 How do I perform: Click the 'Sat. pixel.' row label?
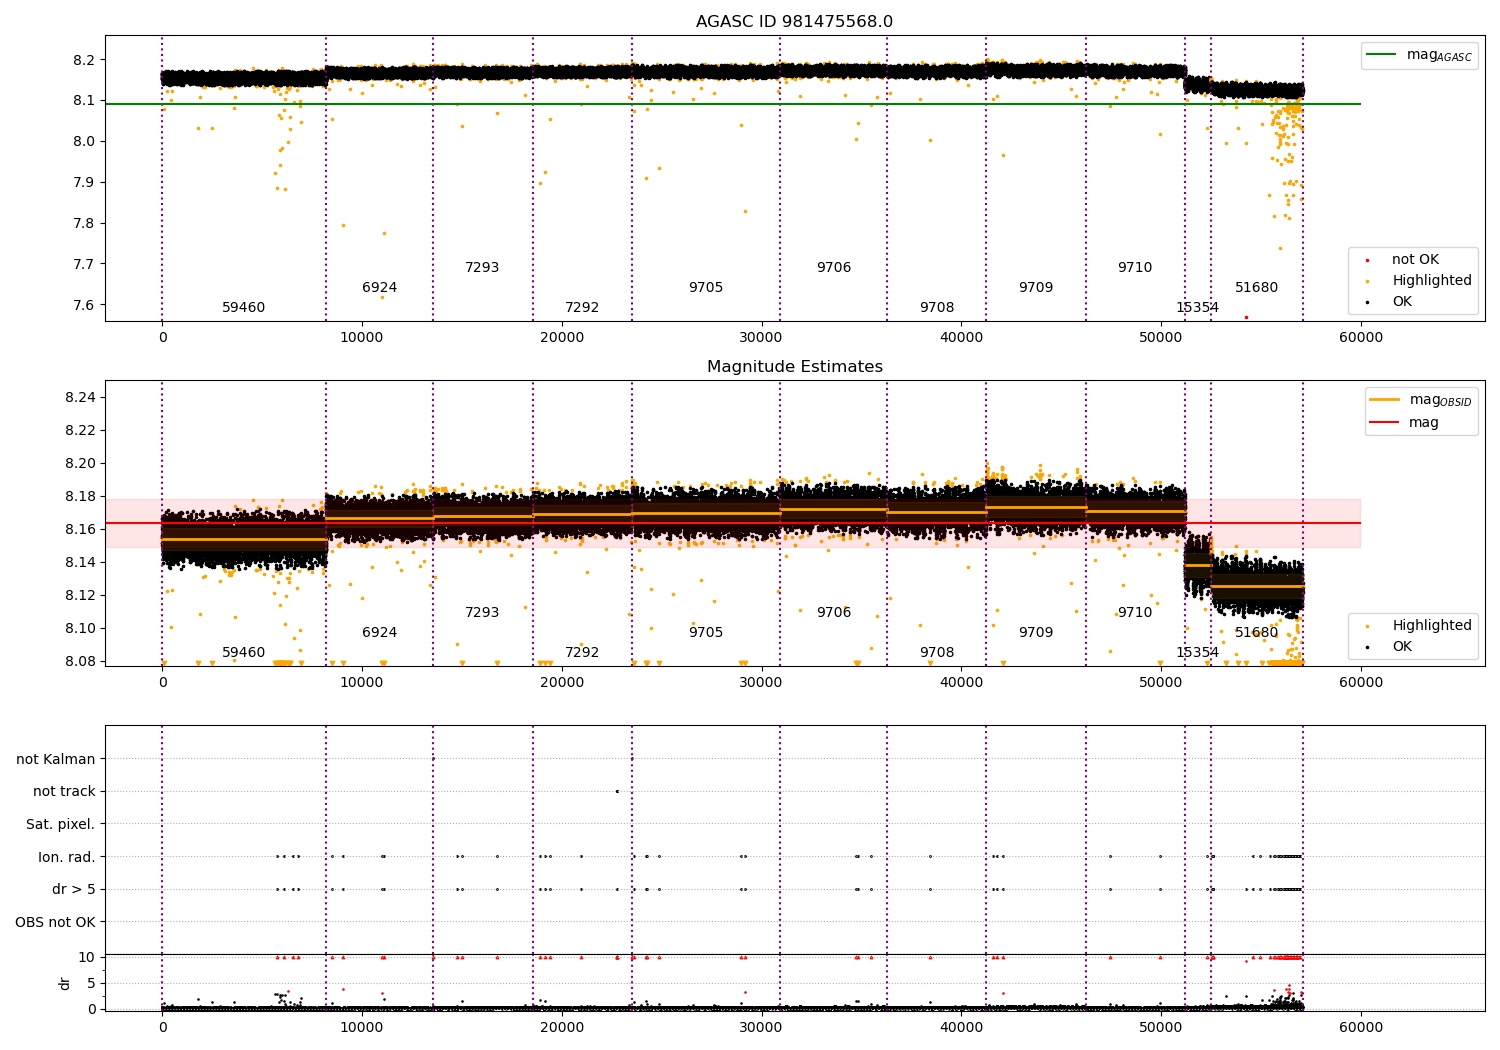[61, 825]
